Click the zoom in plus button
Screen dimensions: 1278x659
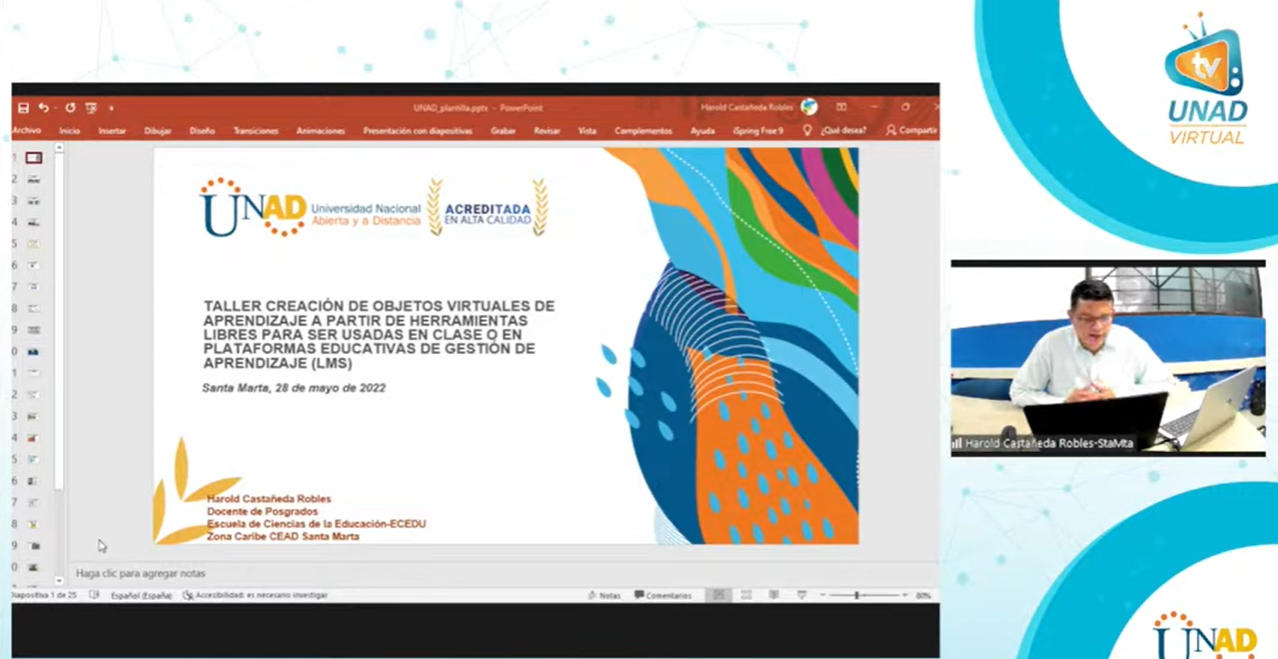pos(904,595)
